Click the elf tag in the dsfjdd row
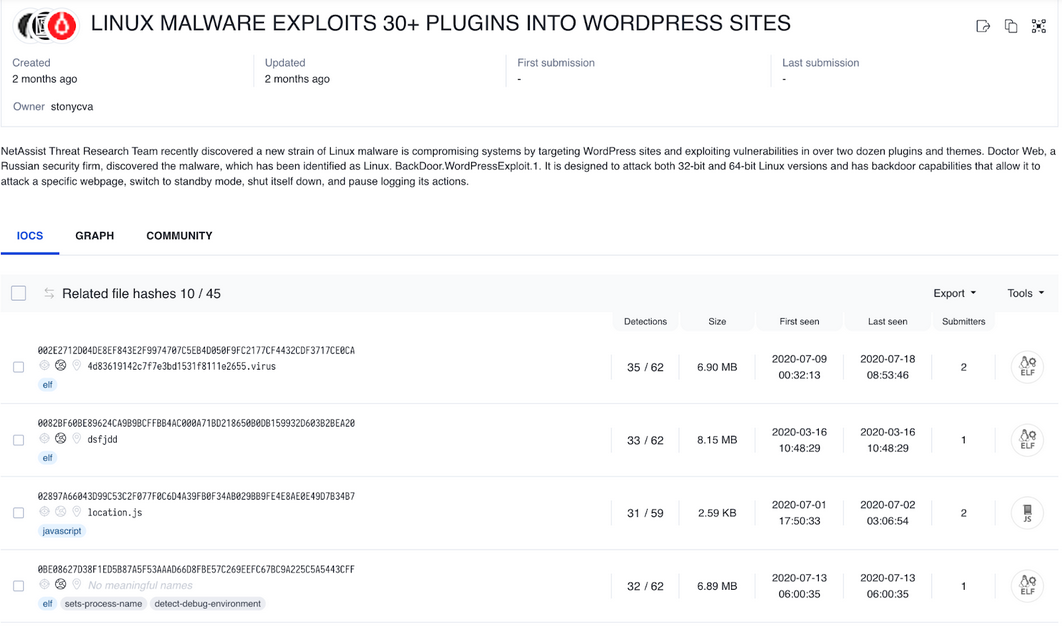1062x629 pixels. 47,458
